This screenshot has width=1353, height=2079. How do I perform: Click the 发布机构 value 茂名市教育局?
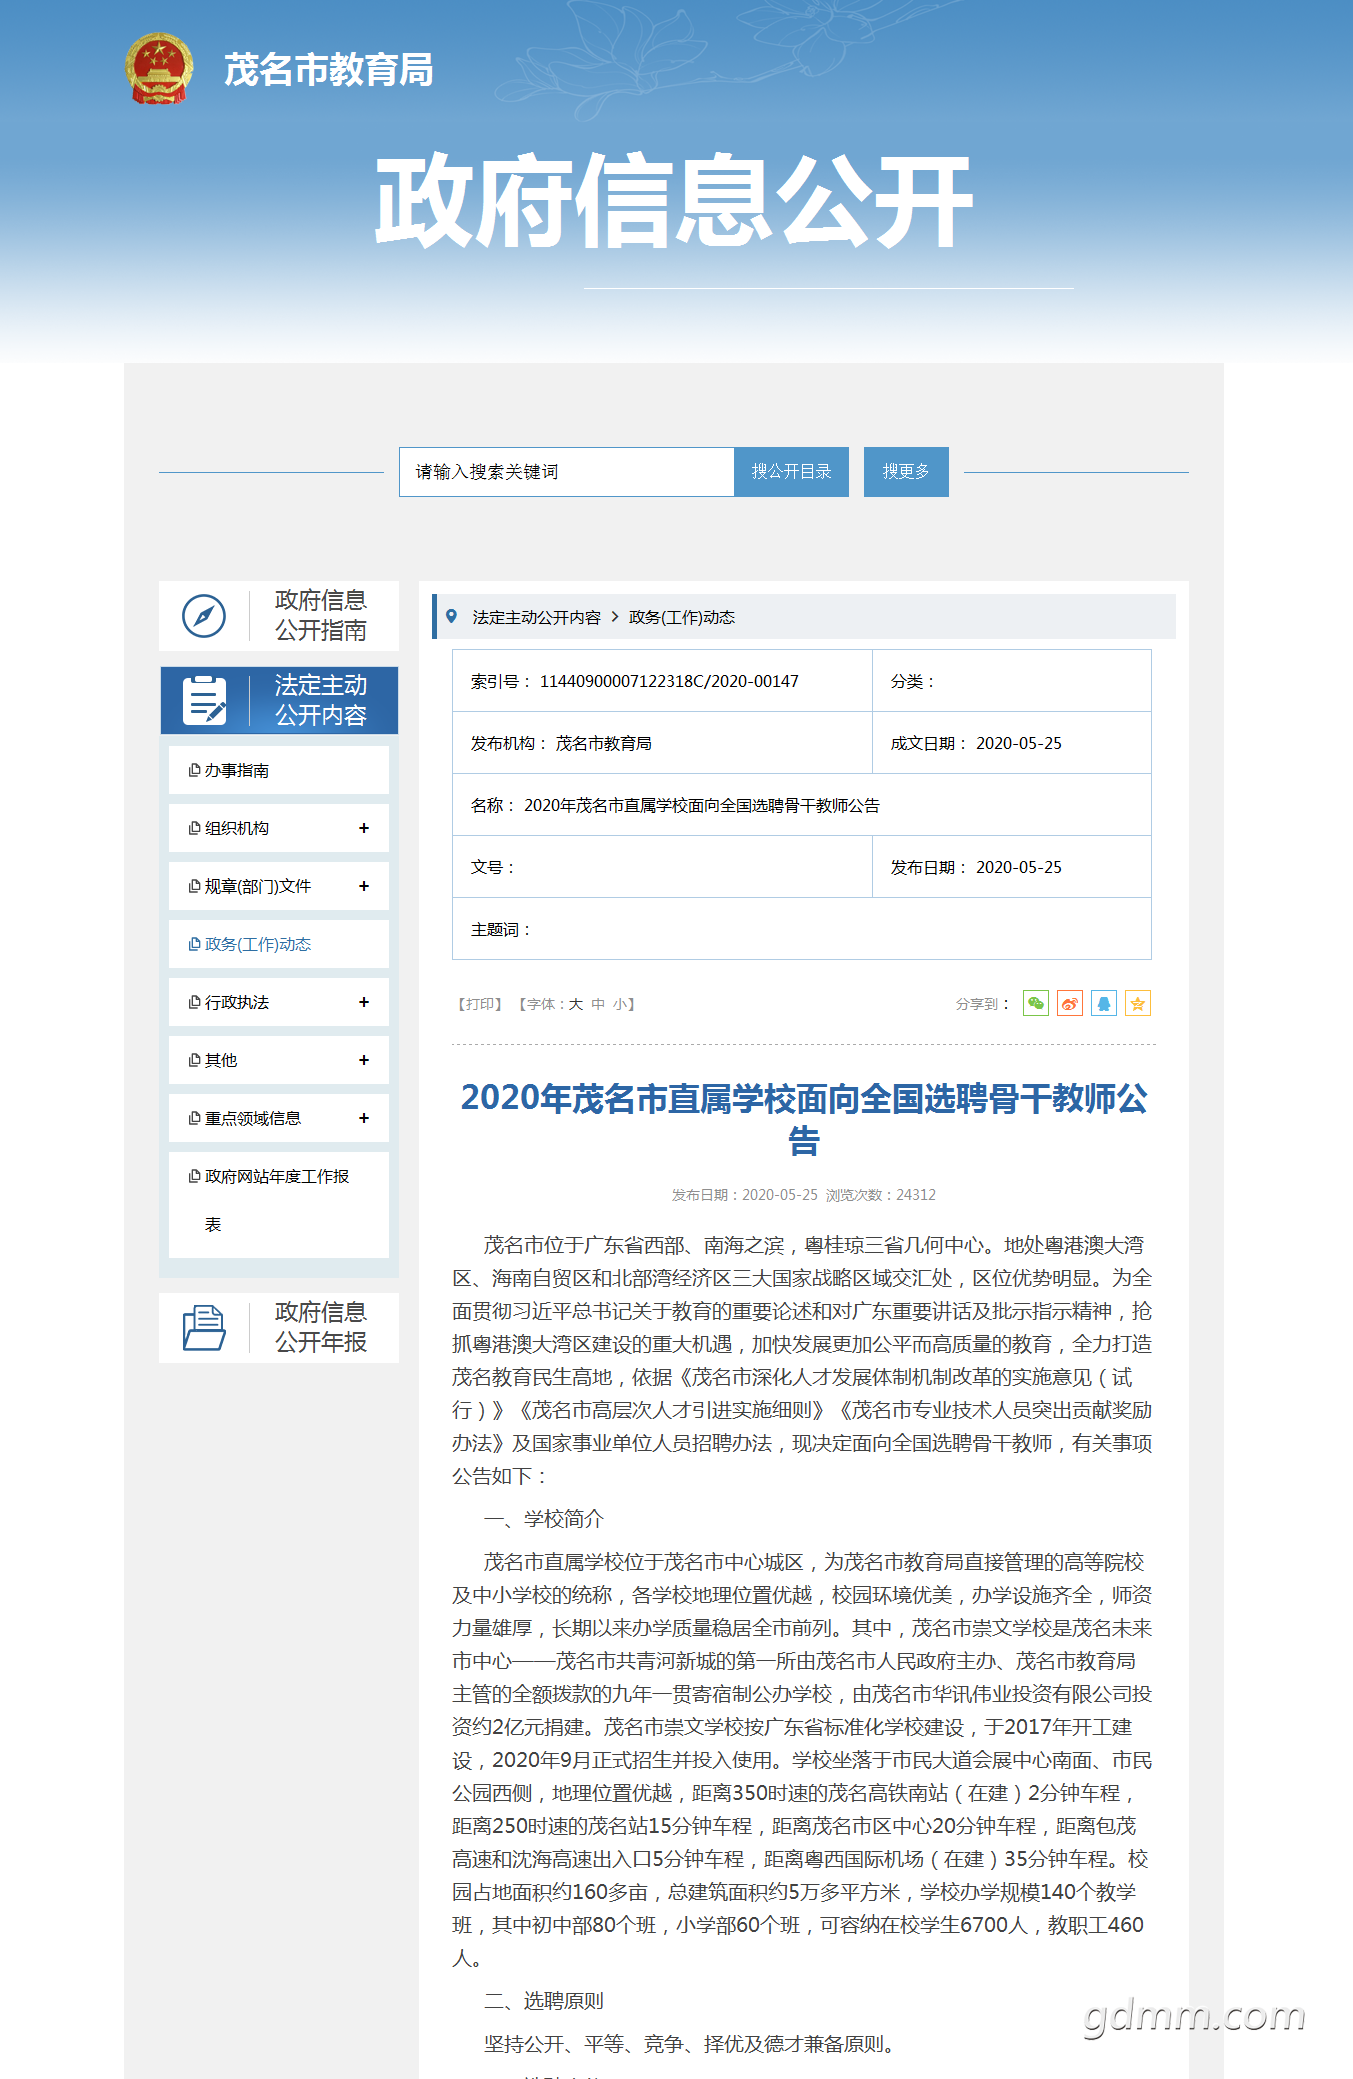click(604, 743)
